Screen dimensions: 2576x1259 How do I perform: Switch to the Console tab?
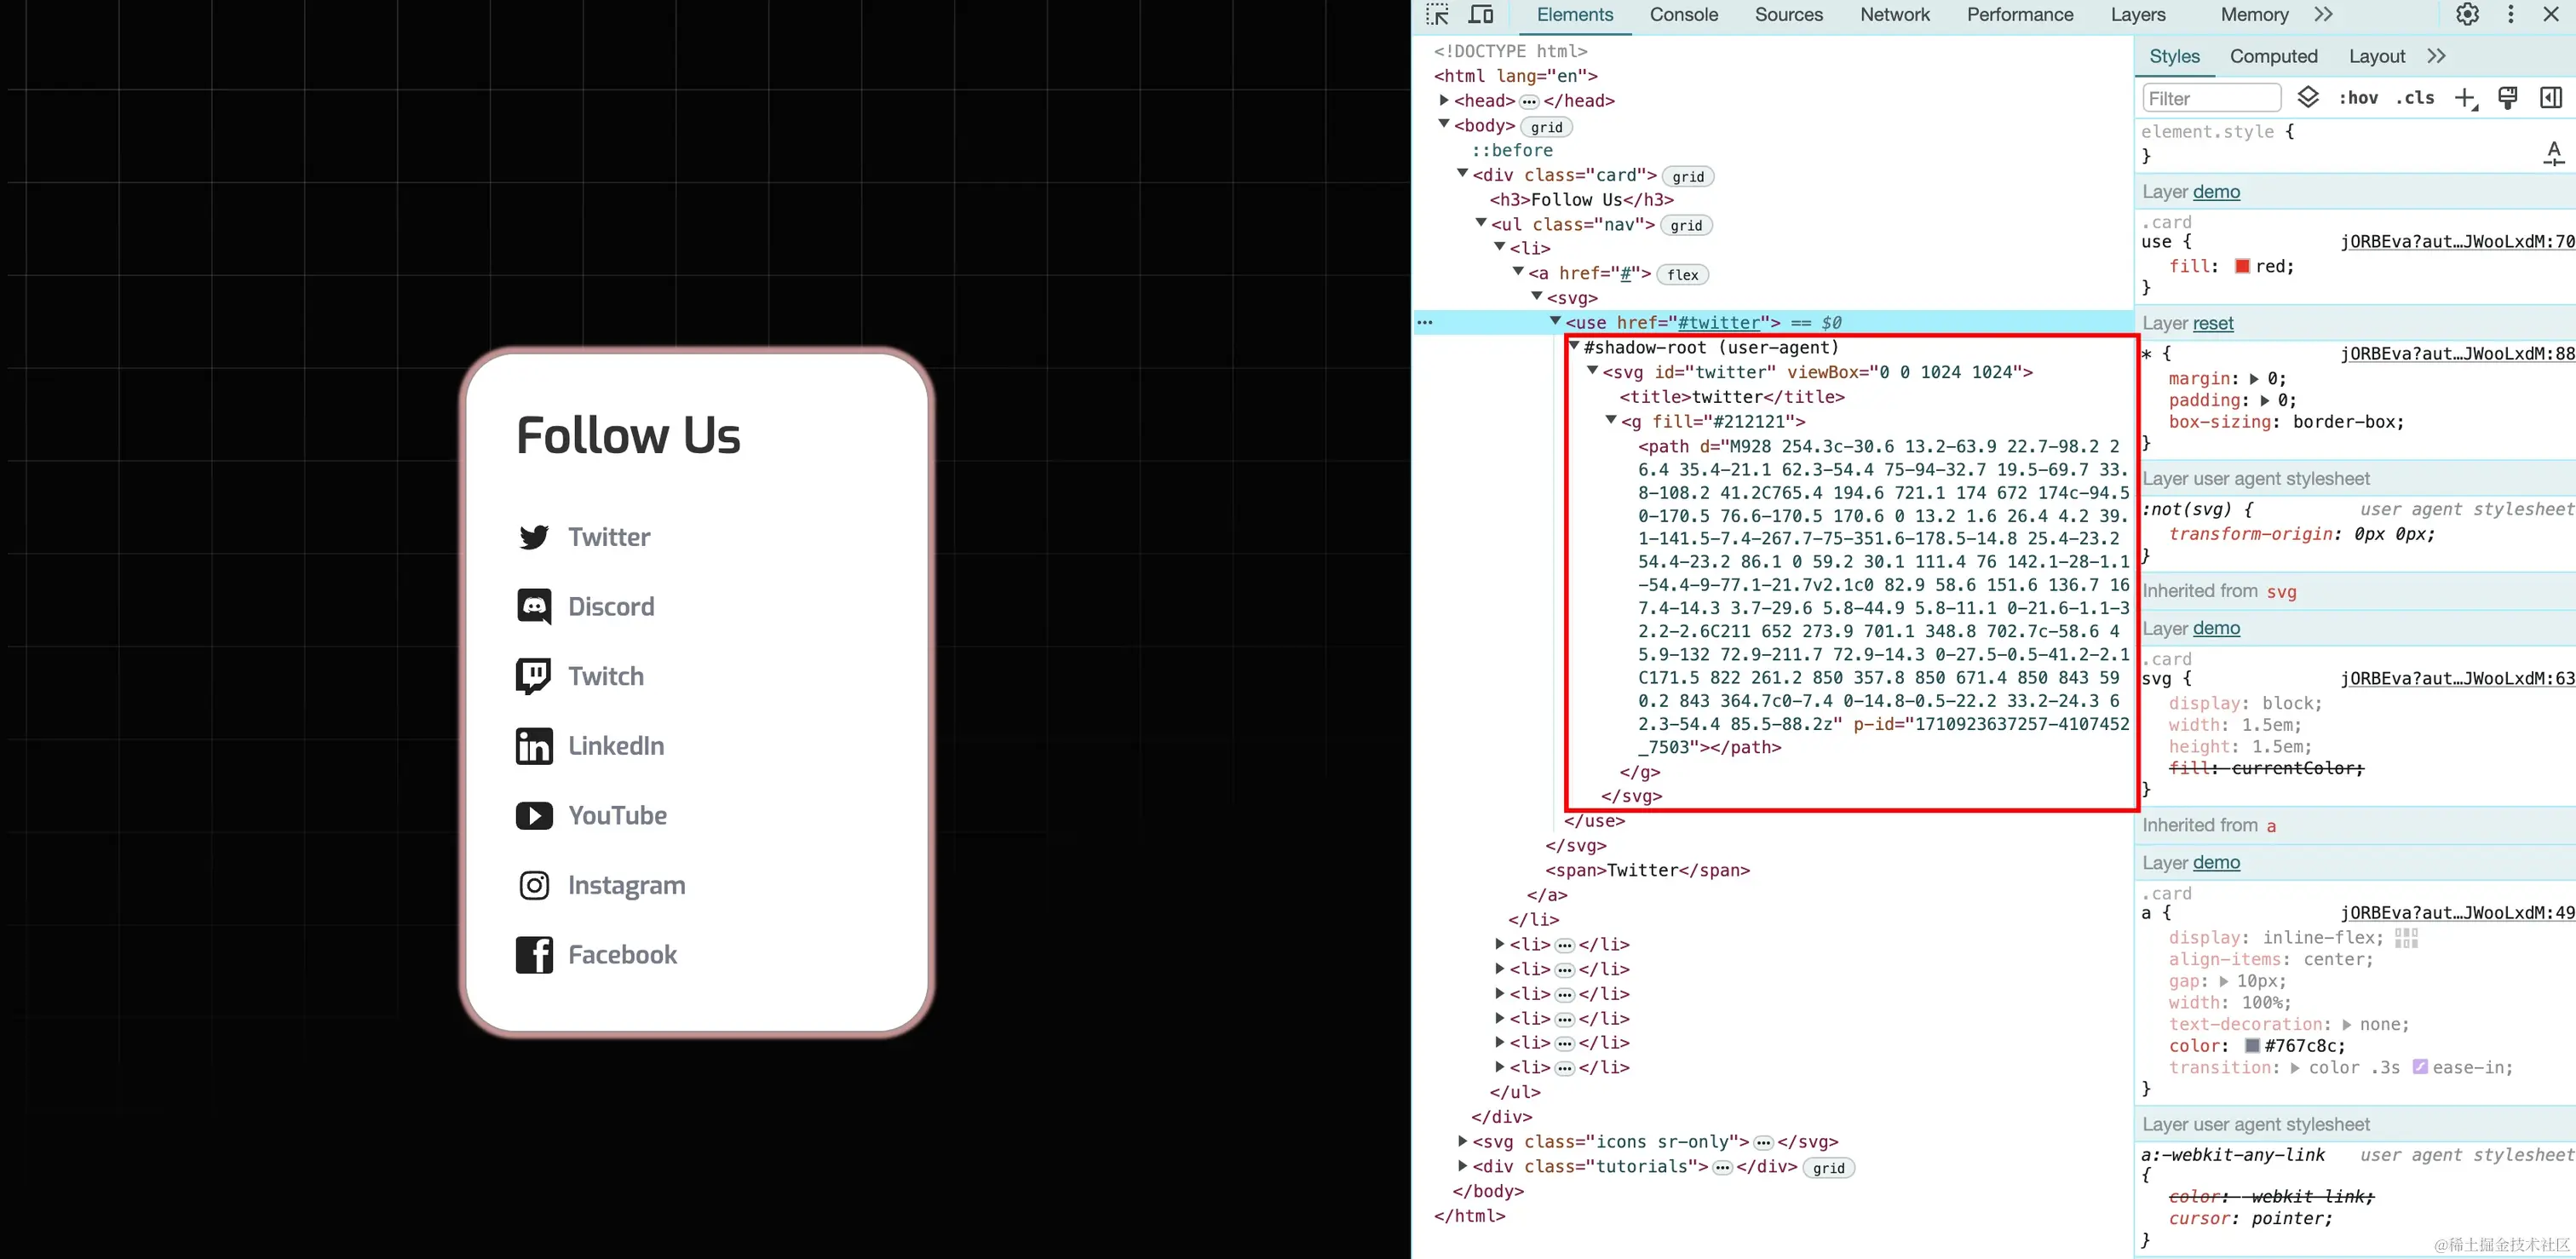tap(1684, 15)
